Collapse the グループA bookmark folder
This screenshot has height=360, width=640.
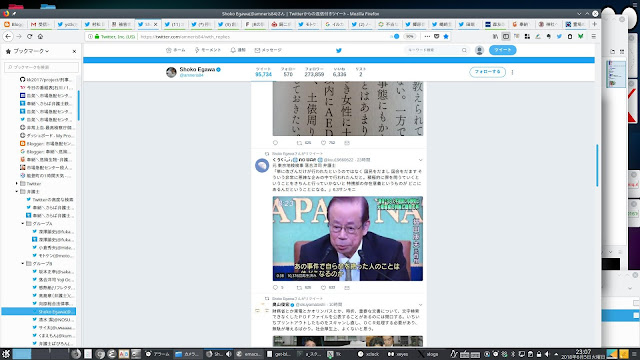tap(23, 223)
